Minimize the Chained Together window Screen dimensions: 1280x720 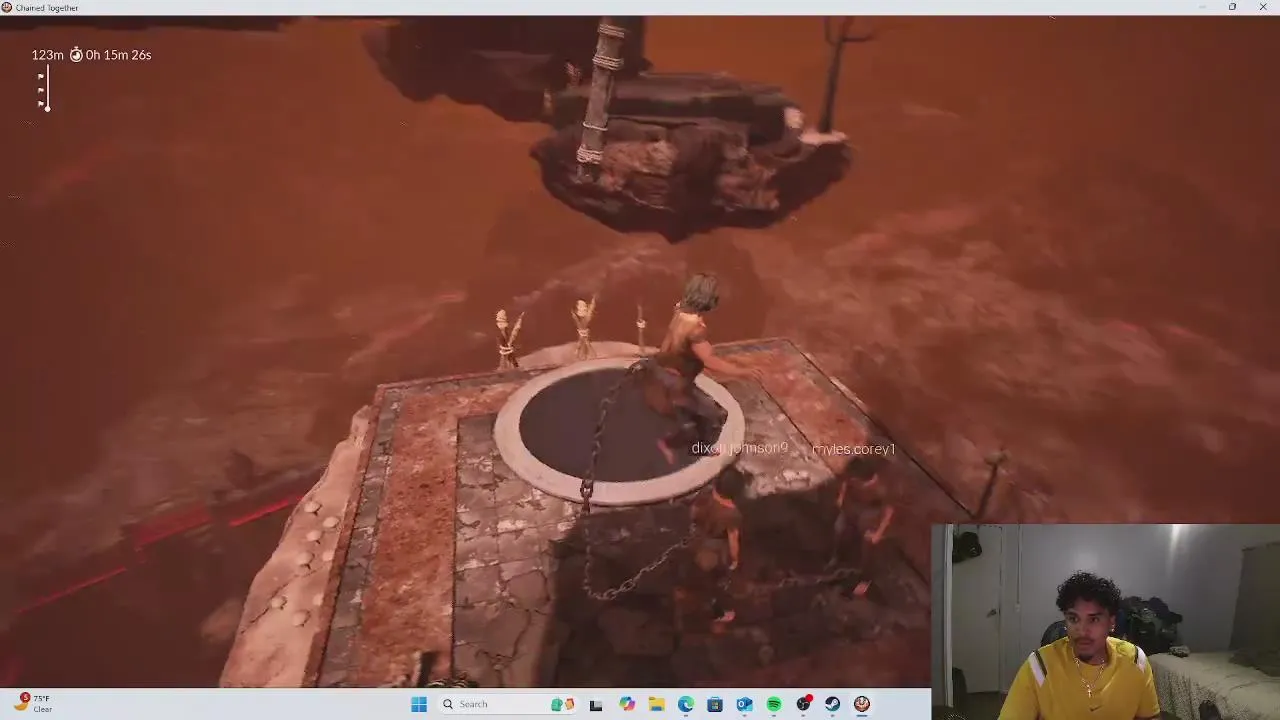point(1202,7)
